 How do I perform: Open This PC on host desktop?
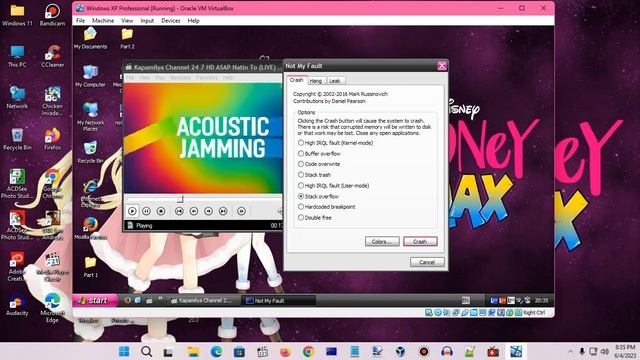(x=17, y=56)
